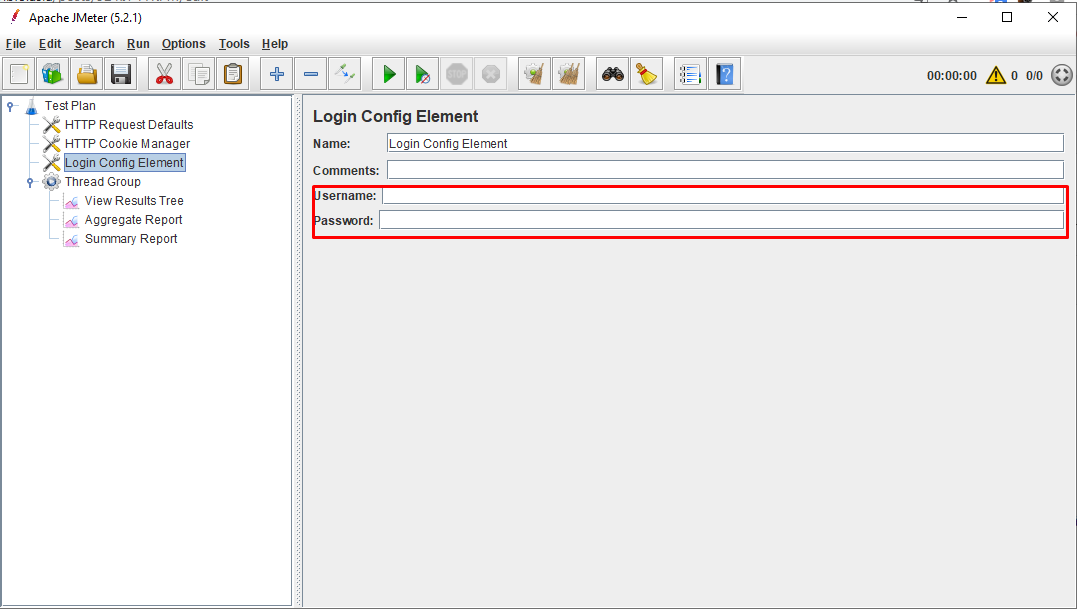Click the Name input field
The image size is (1077, 613).
tap(725, 143)
